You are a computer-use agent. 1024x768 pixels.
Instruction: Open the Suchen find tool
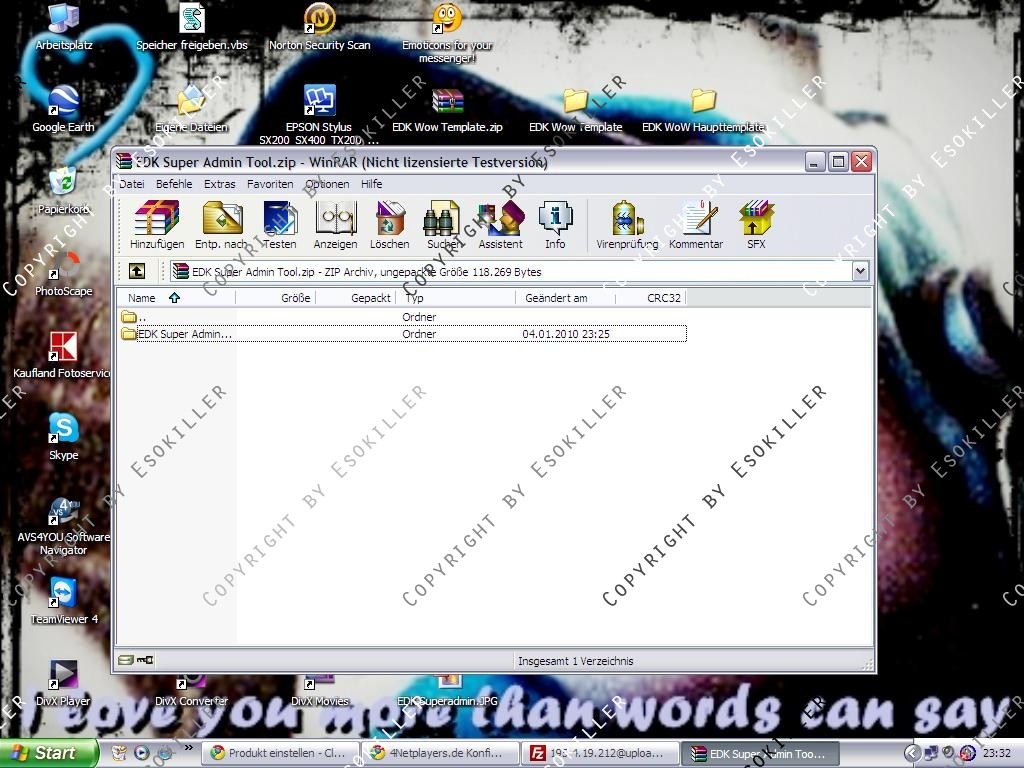443,225
